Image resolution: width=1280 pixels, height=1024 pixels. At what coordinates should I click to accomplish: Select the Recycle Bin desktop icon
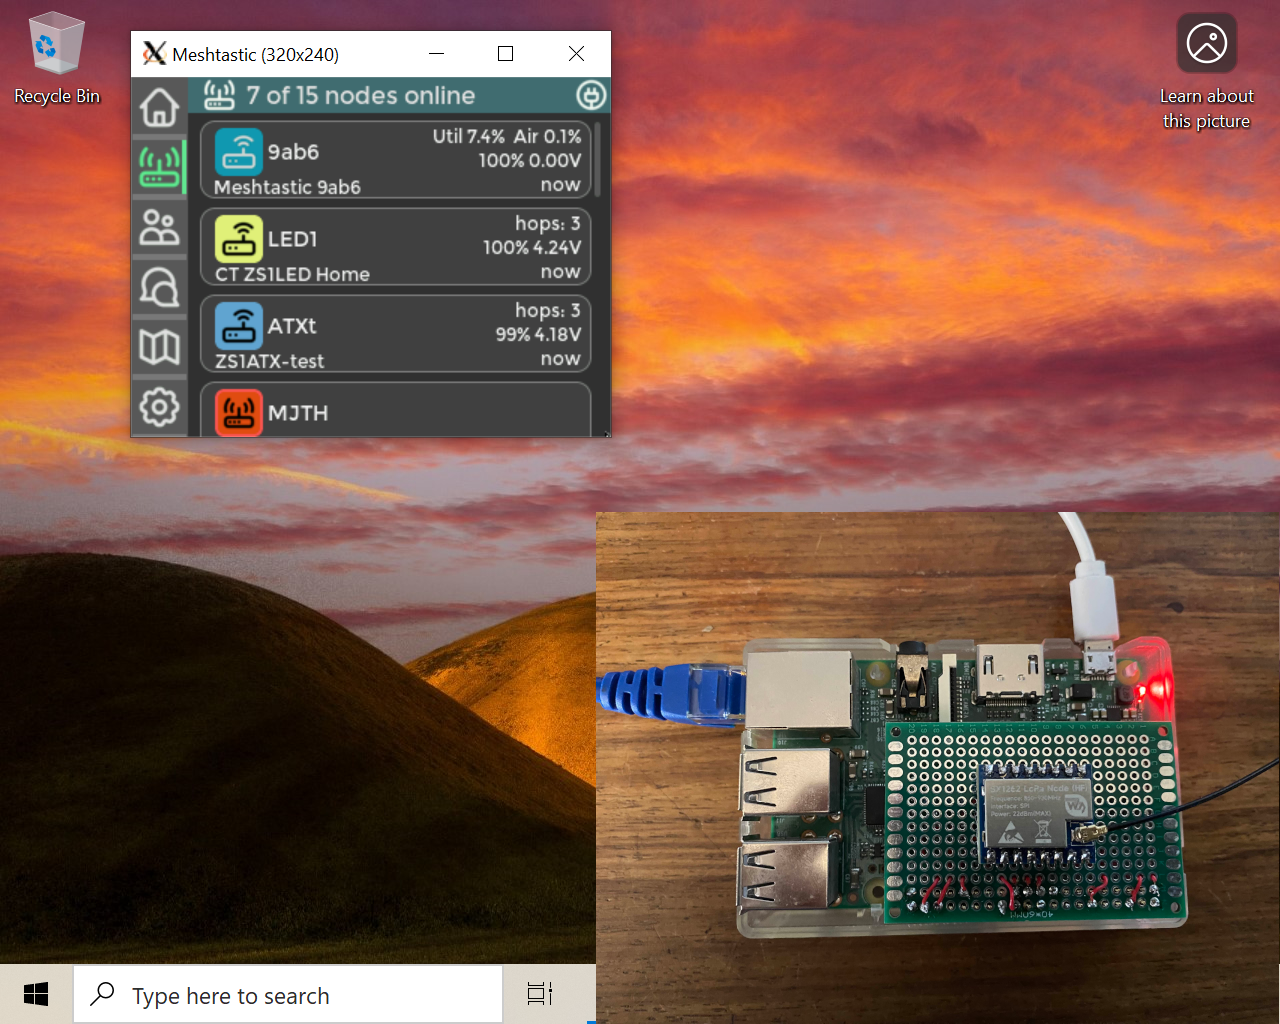click(57, 58)
